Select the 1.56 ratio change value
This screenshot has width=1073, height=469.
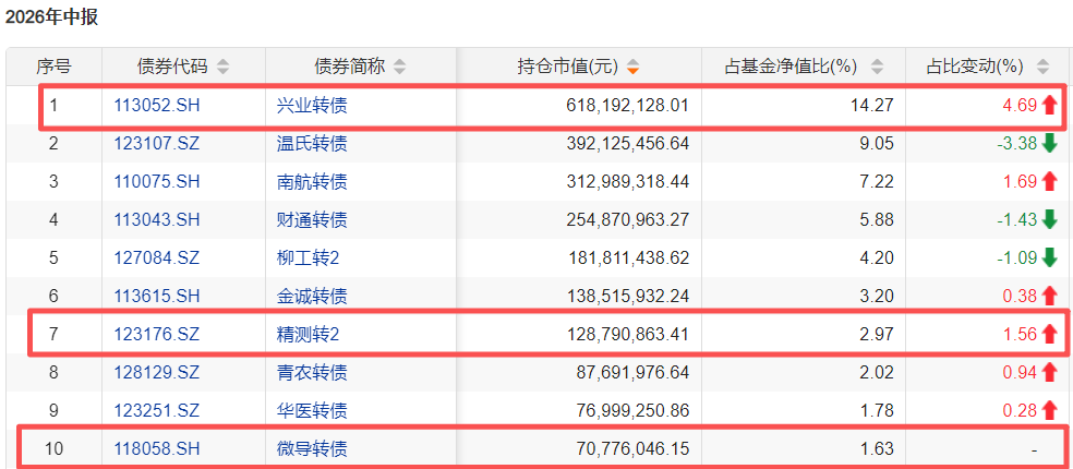coord(1020,334)
